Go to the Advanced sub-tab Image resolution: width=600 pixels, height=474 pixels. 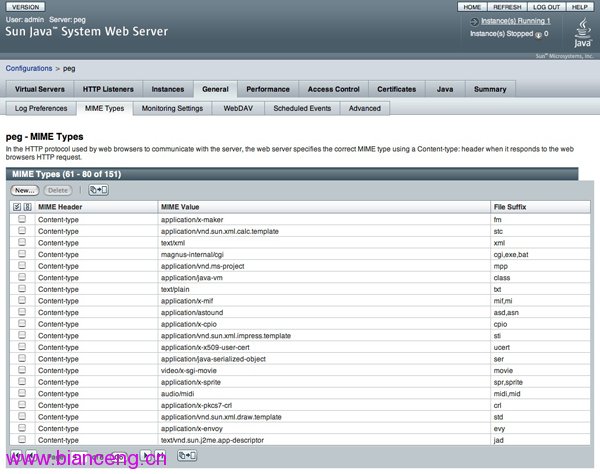point(365,108)
